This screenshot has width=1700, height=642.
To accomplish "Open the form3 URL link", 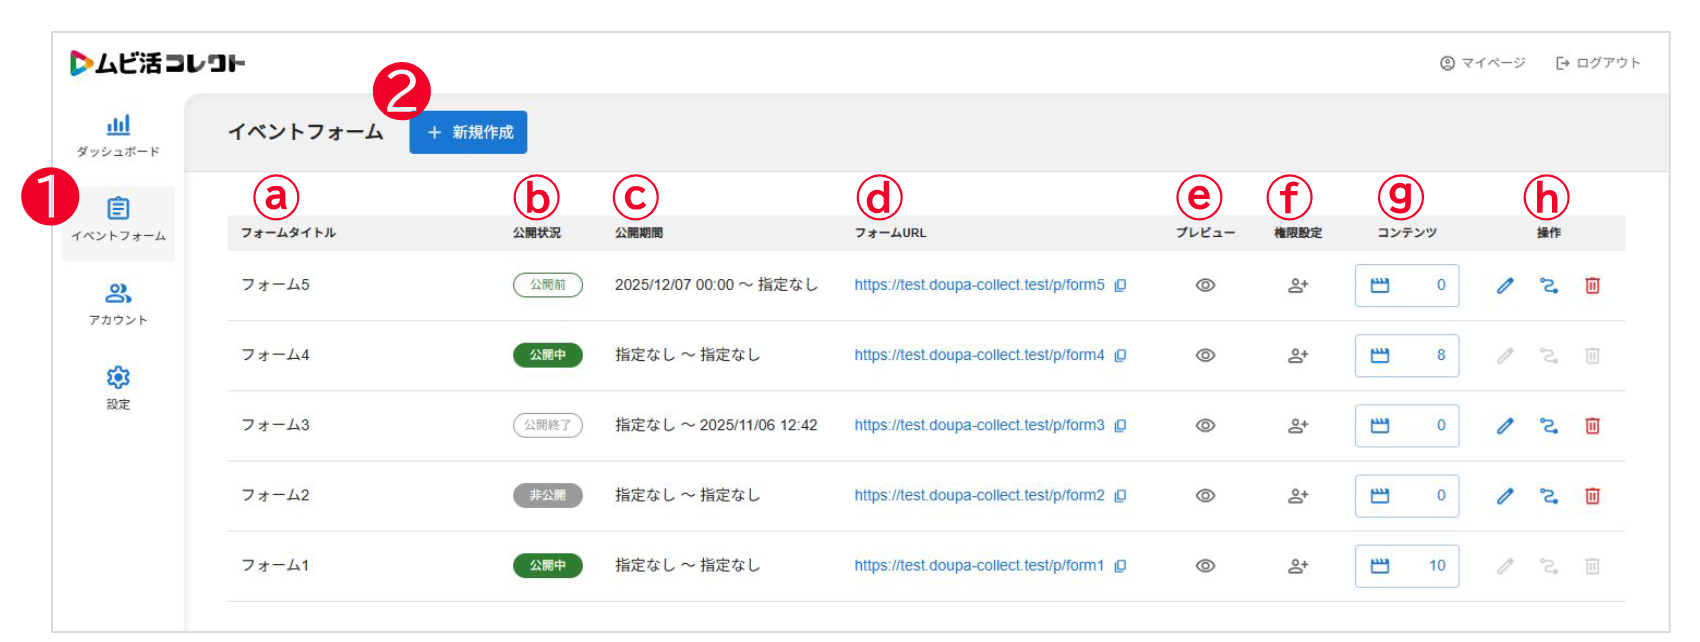I will [x=979, y=425].
